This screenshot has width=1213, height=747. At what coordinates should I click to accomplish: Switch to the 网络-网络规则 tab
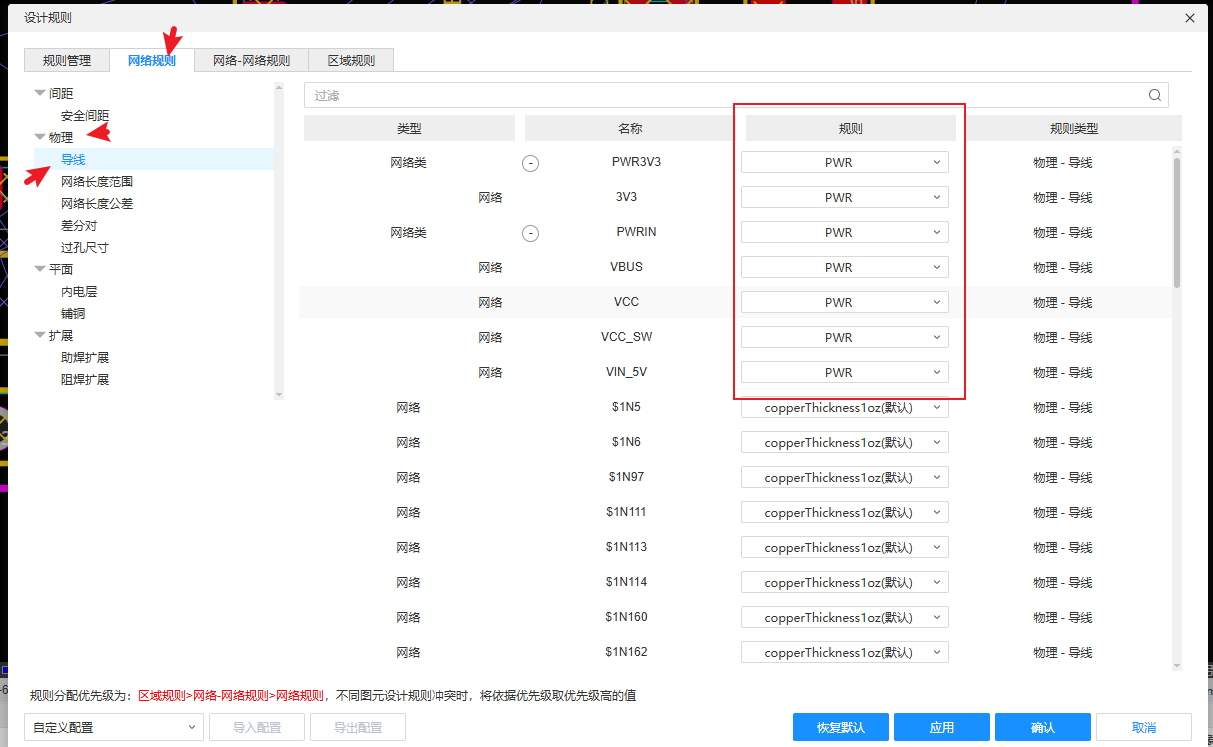[x=251, y=60]
